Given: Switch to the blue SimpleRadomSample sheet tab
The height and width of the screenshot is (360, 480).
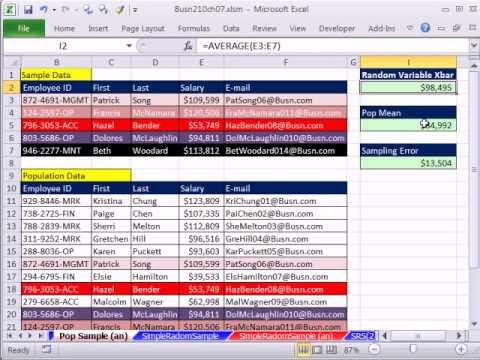Looking at the screenshot, I should pyautogui.click(x=180, y=336).
